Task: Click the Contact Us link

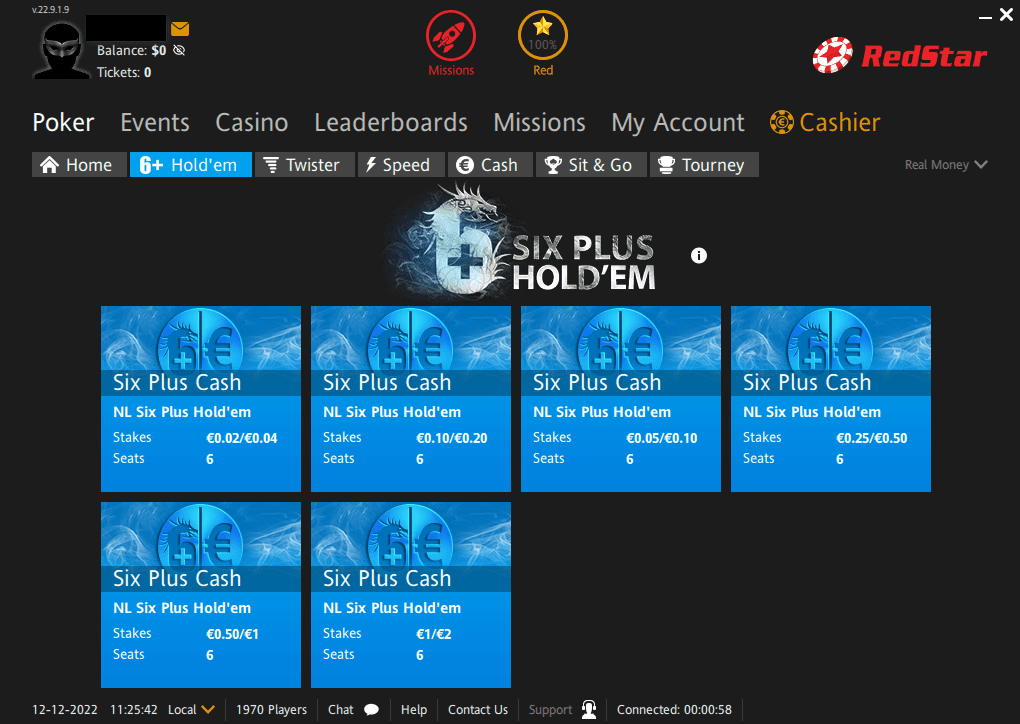Action: point(478,710)
